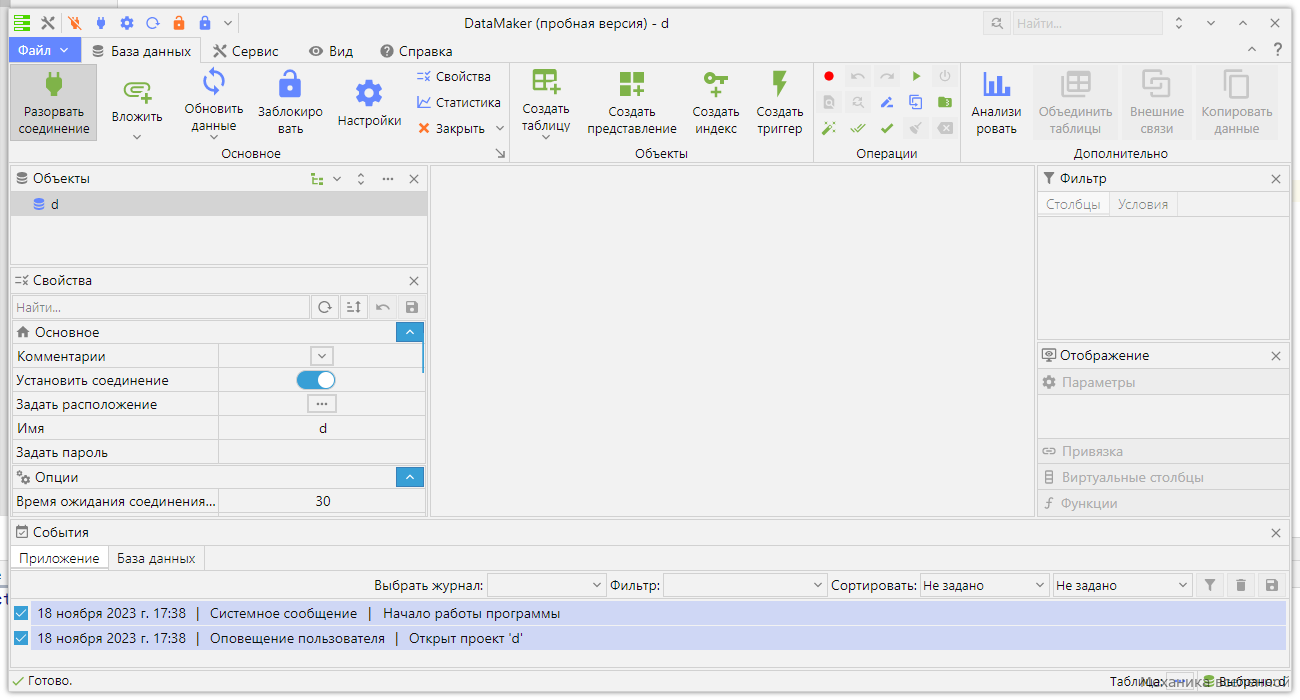Click the help question mark at ribbon right

[x=1277, y=50]
